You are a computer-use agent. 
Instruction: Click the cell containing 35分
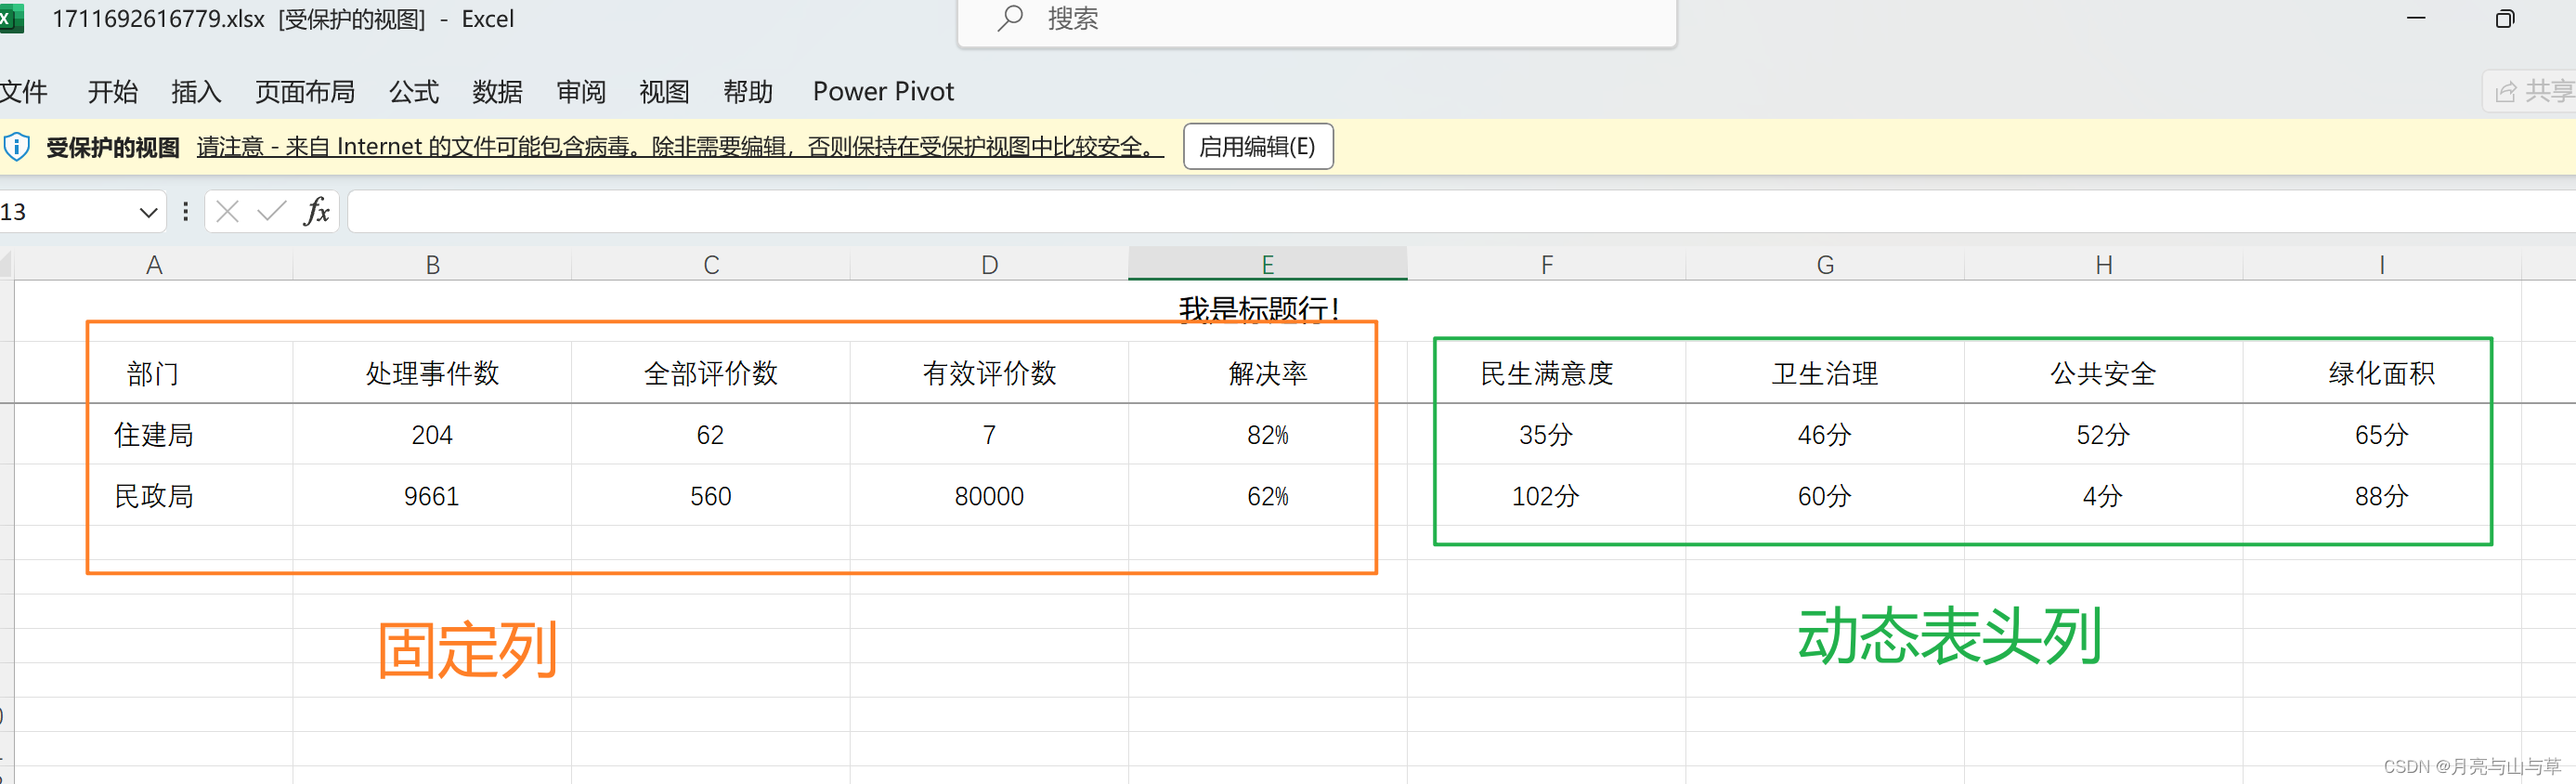pyautogui.click(x=1546, y=434)
